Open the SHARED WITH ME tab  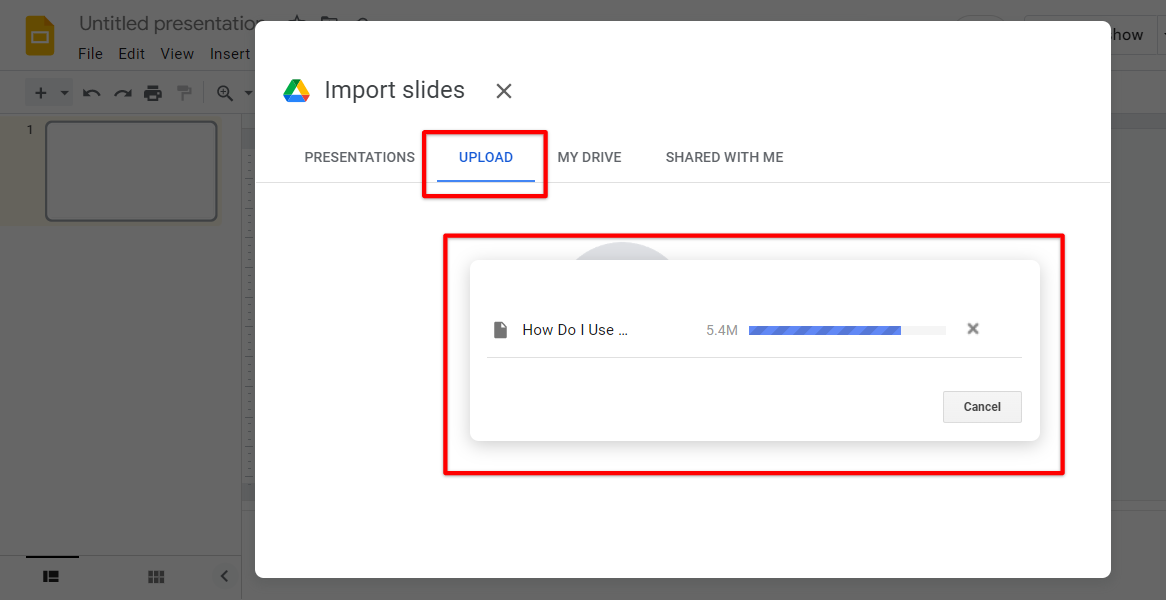tap(724, 157)
